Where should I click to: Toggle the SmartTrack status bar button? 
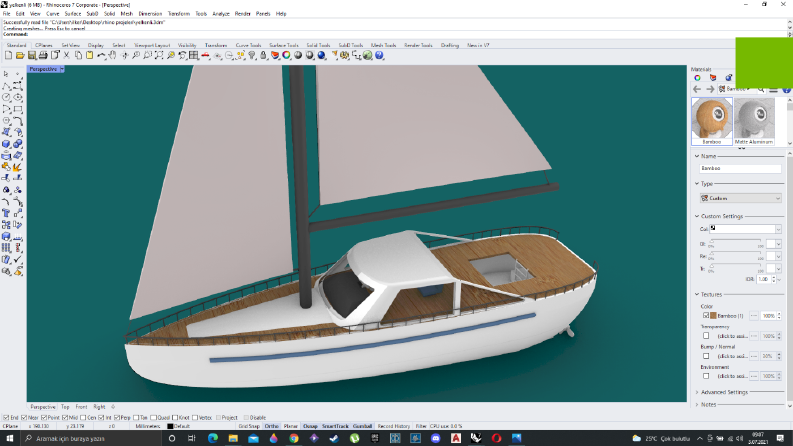[335, 426]
